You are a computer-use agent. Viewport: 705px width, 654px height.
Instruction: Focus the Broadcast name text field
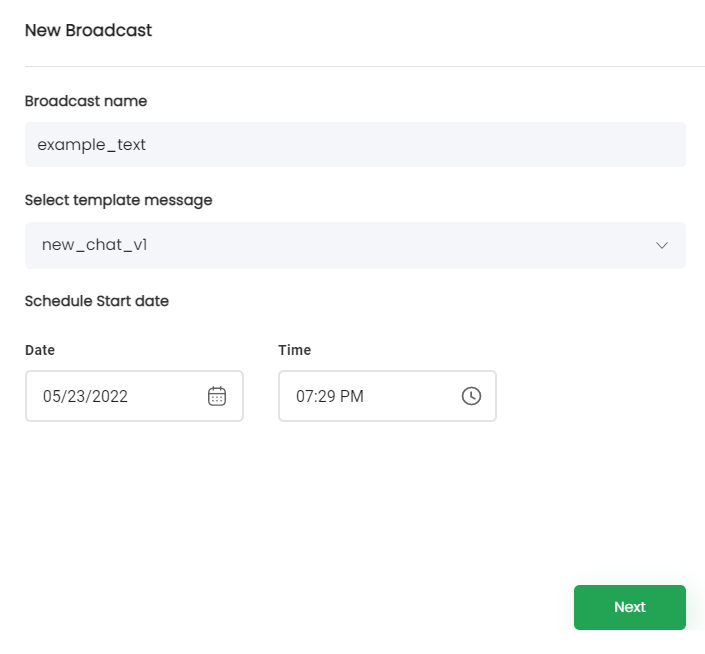(x=355, y=144)
